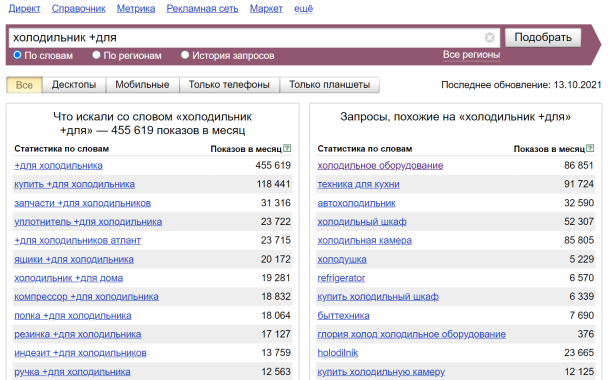This screenshot has width=608, height=380.
Task: Open query 'компрессор +для холодильника'
Action: [86, 297]
